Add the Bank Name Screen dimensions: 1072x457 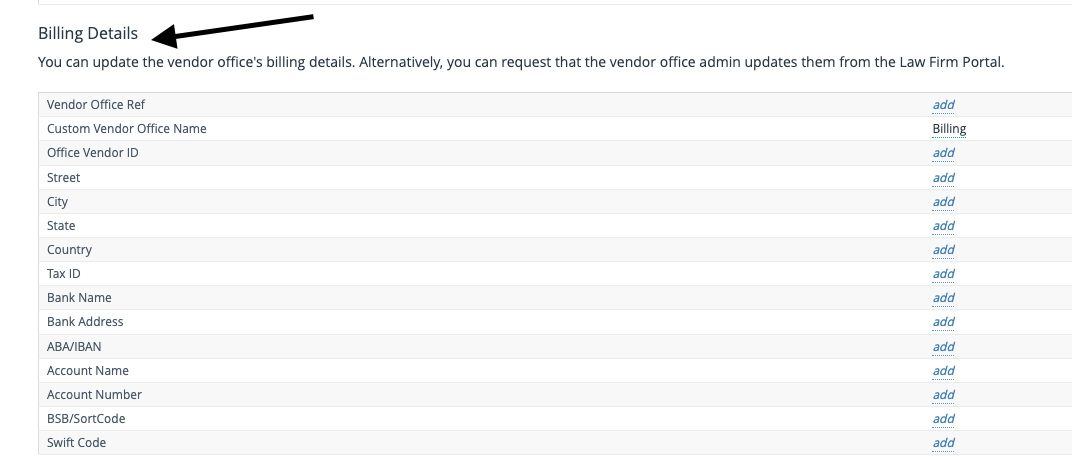(x=943, y=298)
